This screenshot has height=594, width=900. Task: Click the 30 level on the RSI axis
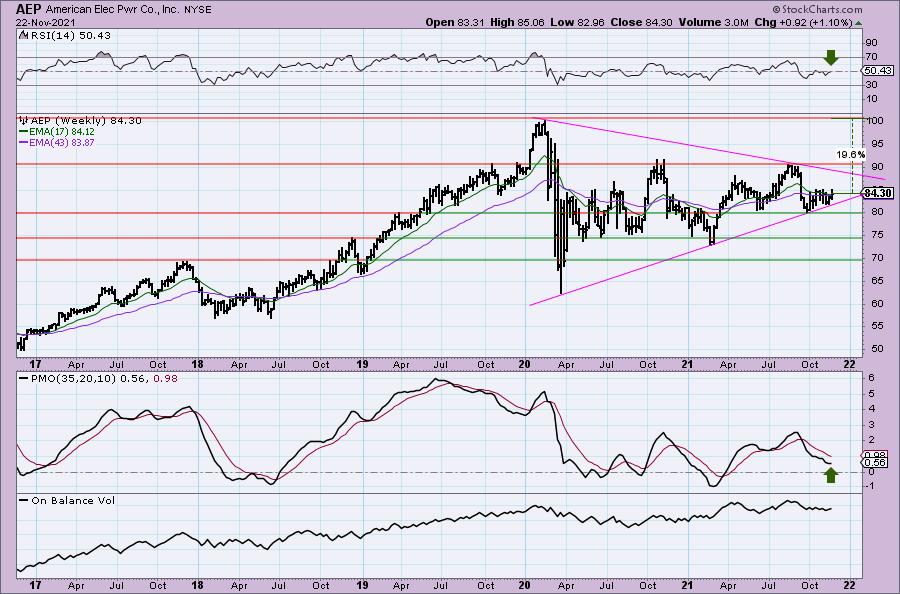(x=871, y=85)
